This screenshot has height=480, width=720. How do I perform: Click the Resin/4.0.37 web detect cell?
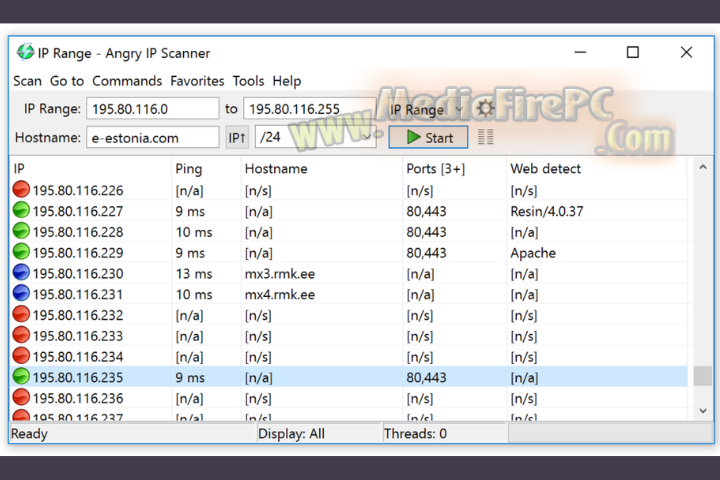(x=546, y=211)
